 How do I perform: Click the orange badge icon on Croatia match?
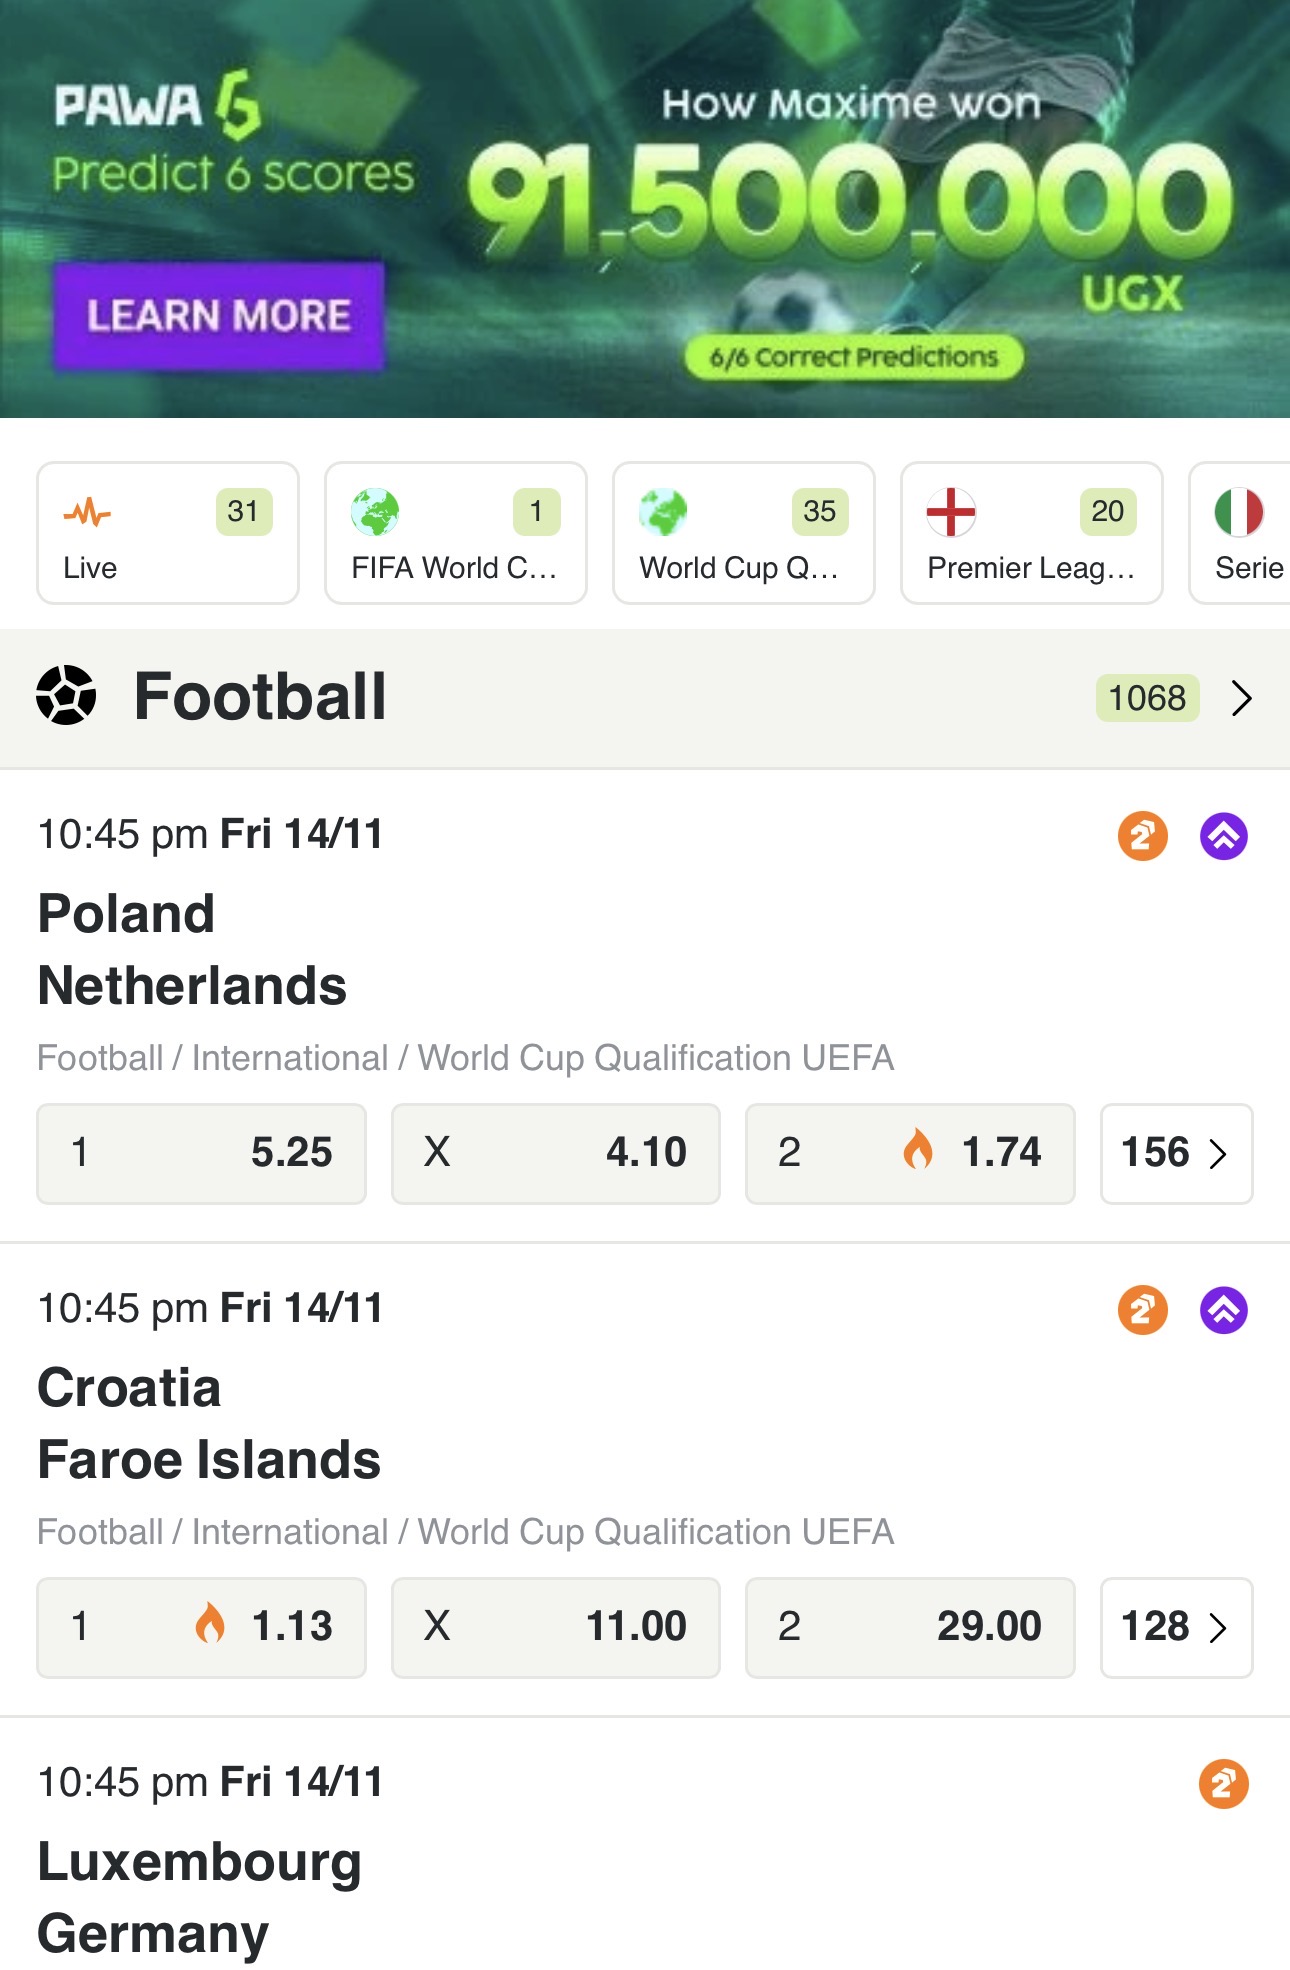coord(1142,1310)
